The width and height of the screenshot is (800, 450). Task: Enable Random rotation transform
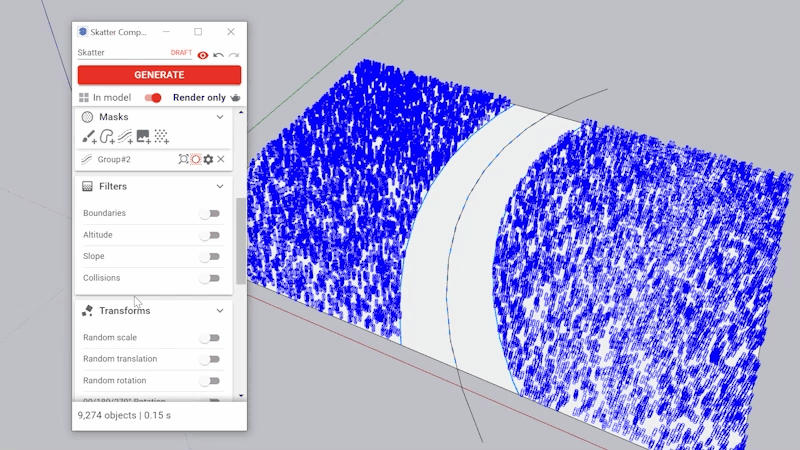209,381
